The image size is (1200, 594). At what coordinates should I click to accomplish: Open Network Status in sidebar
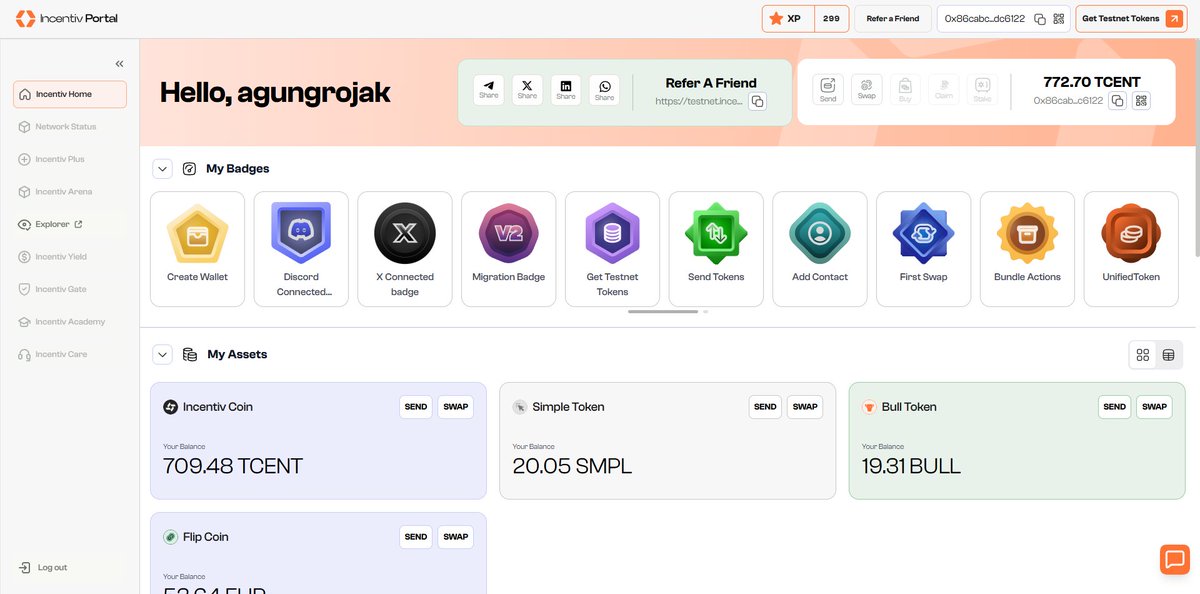click(x=70, y=127)
